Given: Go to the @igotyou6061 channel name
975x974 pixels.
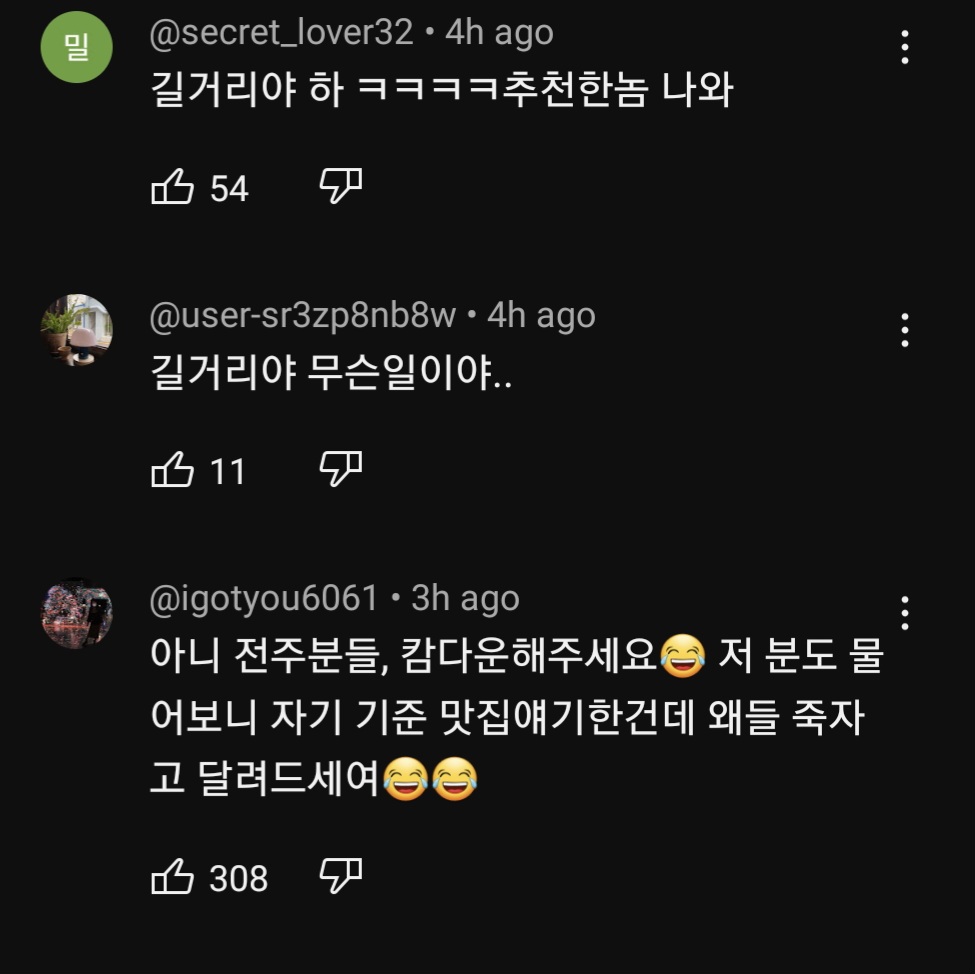Looking at the screenshot, I should click(x=264, y=598).
